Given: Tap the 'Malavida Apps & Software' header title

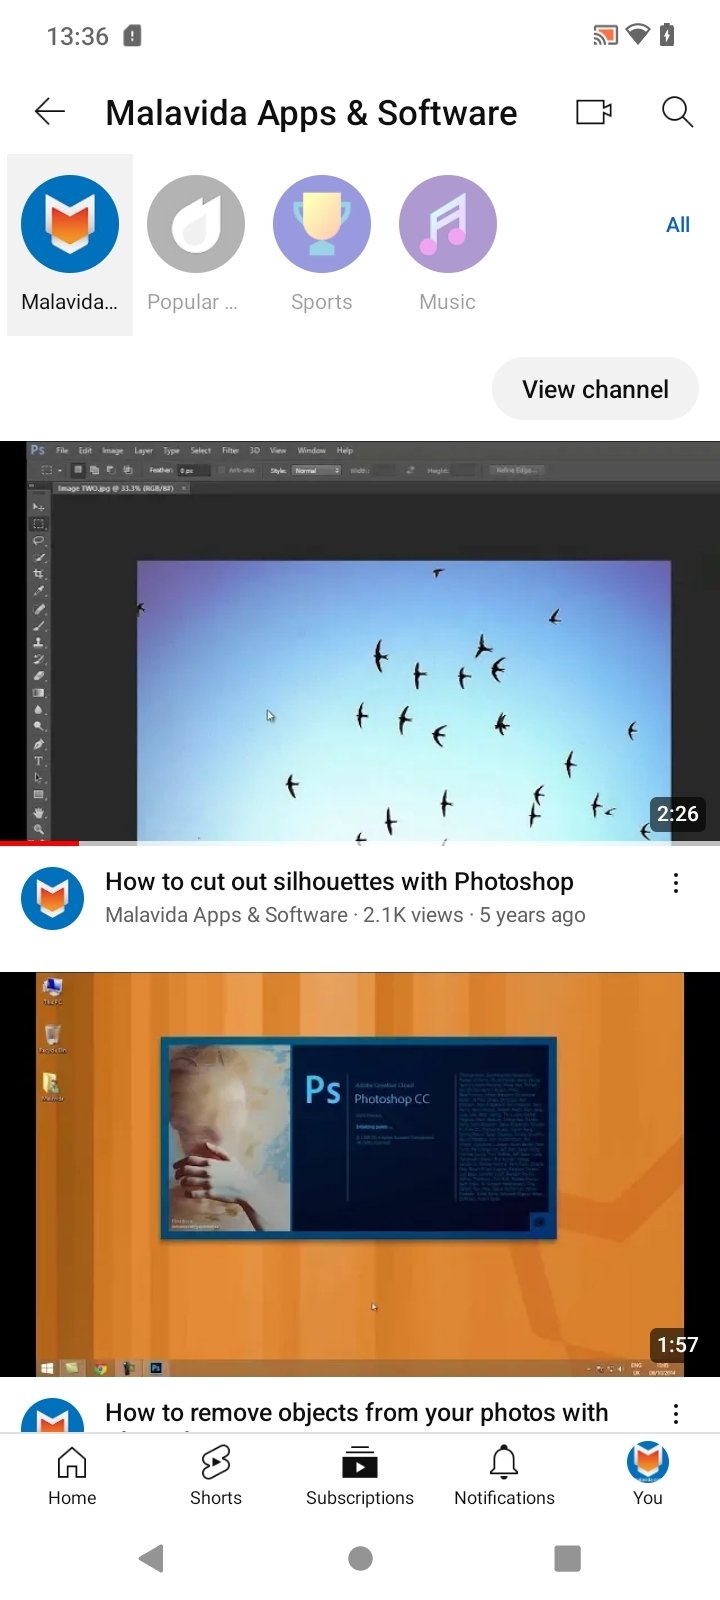Looking at the screenshot, I should pyautogui.click(x=311, y=112).
